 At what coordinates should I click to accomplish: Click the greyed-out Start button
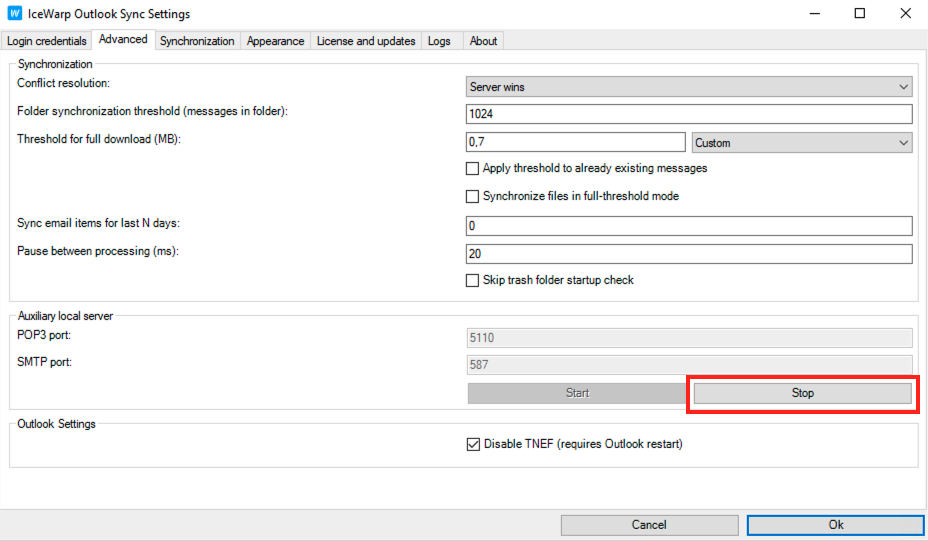coord(577,393)
